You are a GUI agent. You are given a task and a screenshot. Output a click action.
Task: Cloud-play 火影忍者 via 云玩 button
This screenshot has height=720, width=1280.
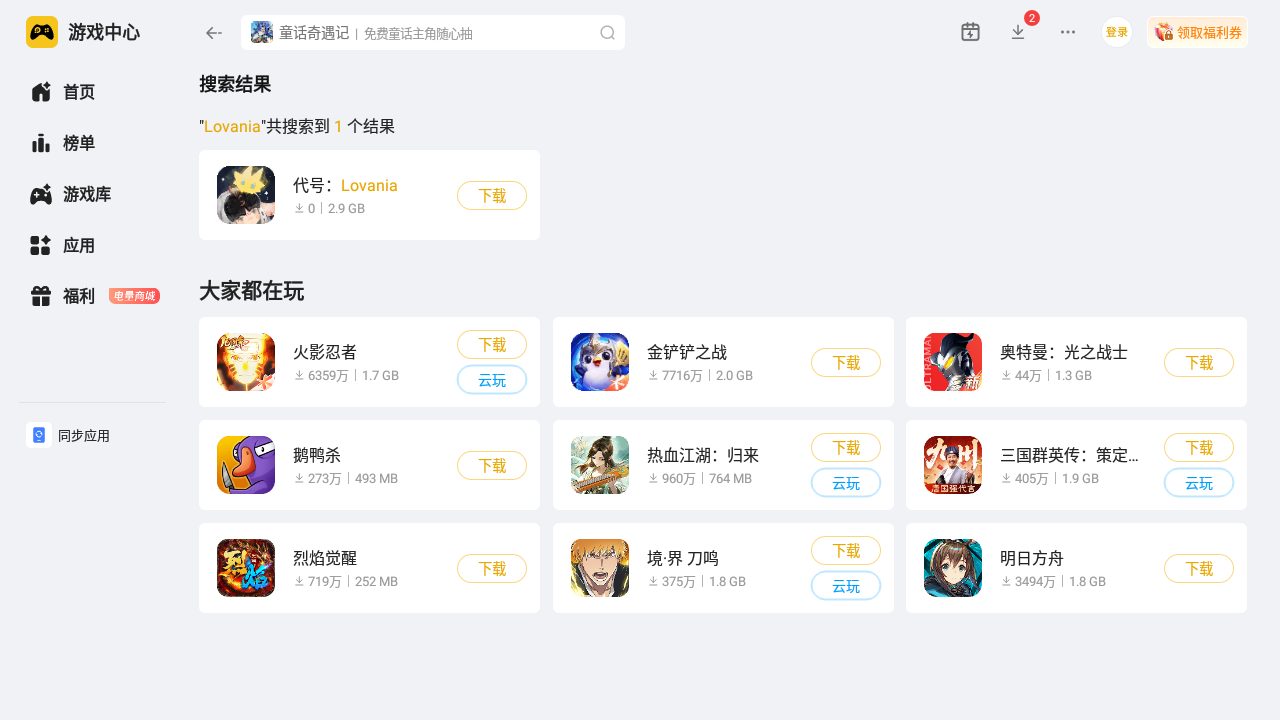(x=492, y=380)
